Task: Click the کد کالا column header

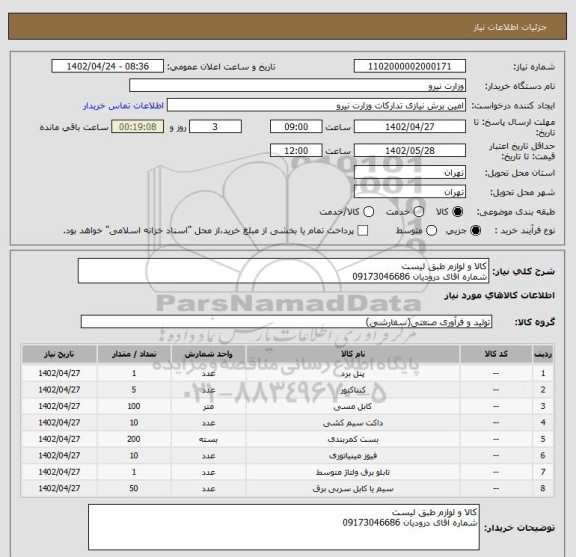Action: [x=496, y=354]
